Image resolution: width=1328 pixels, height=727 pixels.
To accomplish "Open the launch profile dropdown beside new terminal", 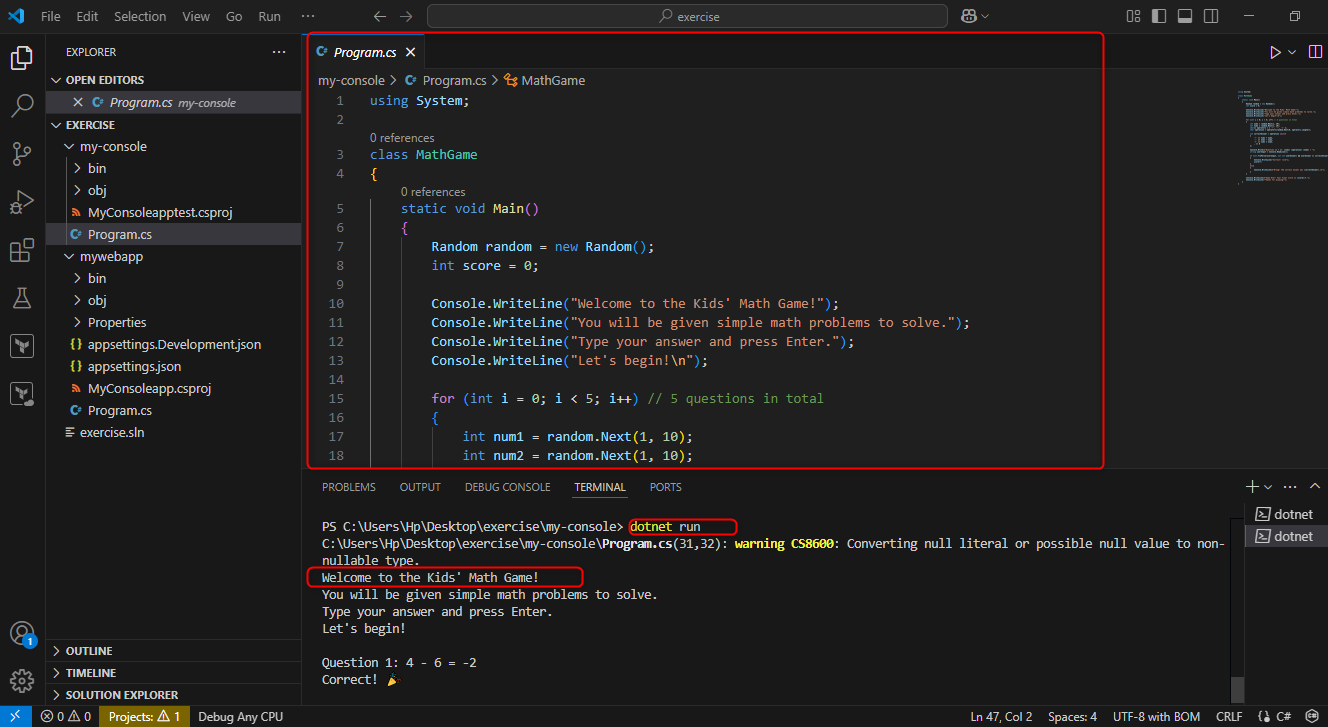I will 1268,487.
